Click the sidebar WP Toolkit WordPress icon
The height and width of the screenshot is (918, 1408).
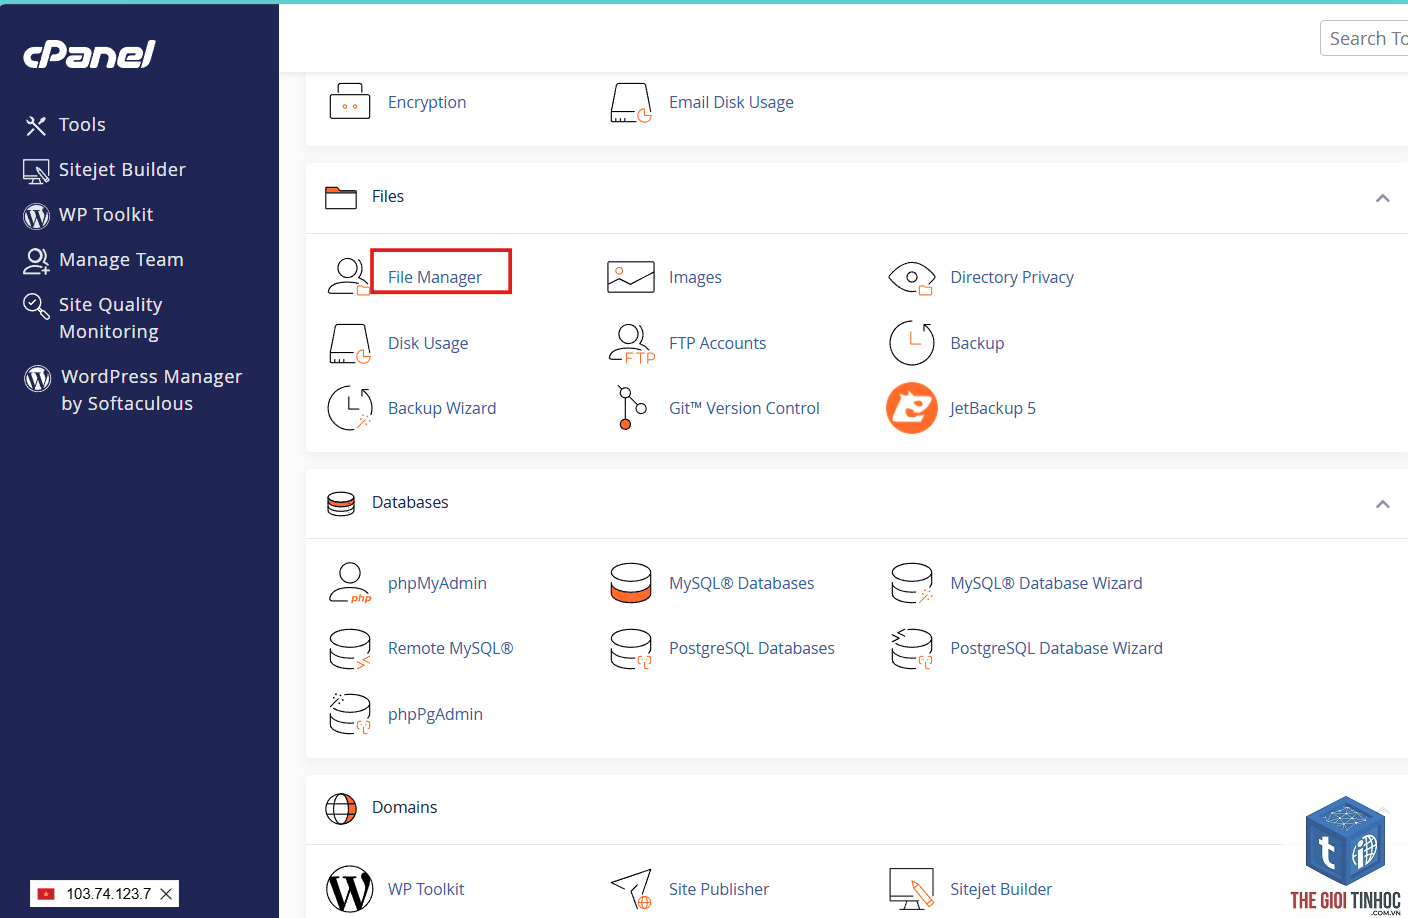pos(36,216)
